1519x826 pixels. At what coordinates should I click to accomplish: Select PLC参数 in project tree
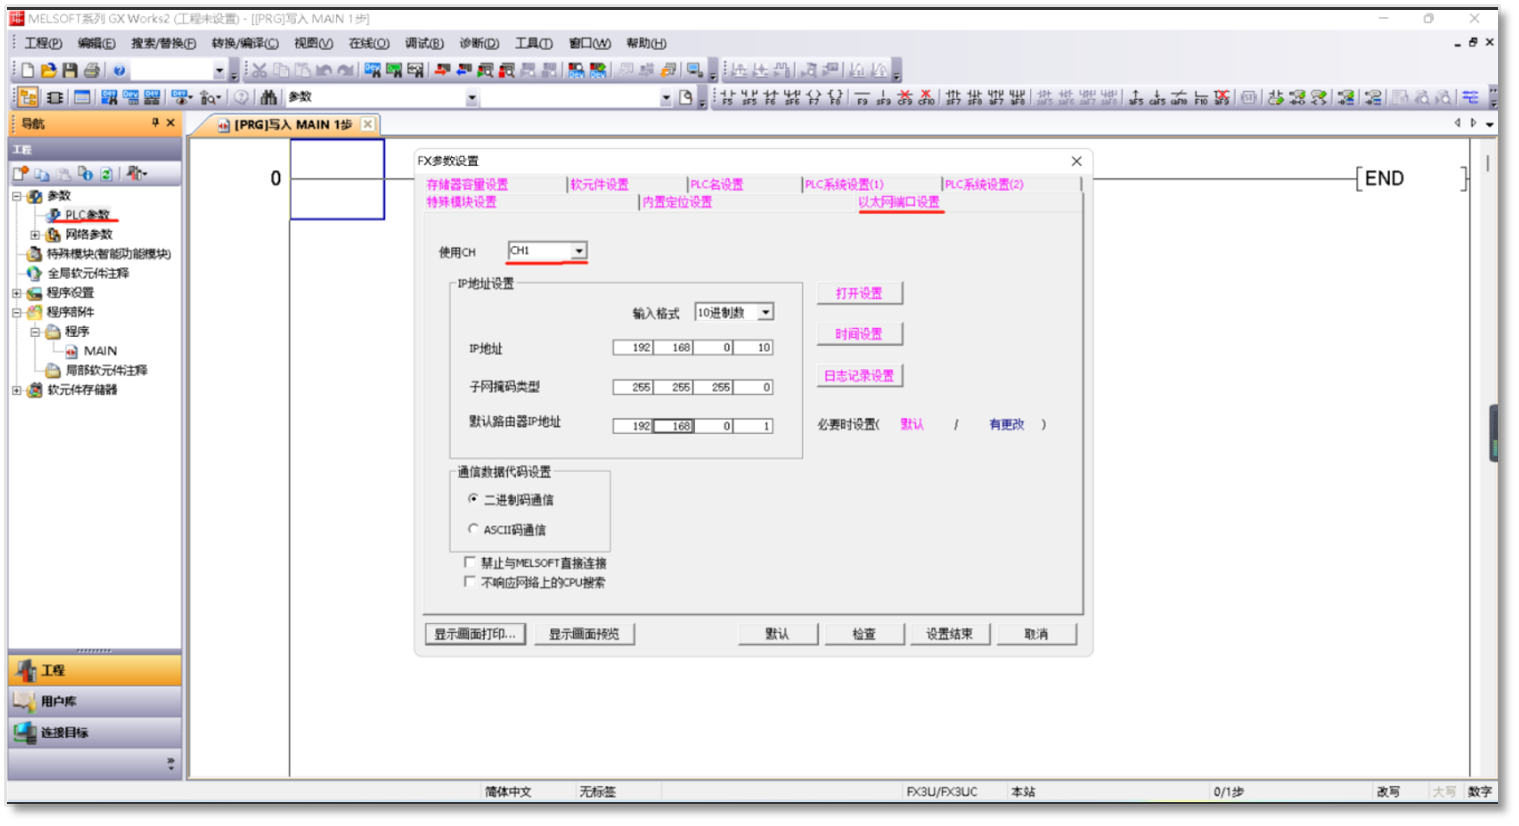coord(87,215)
